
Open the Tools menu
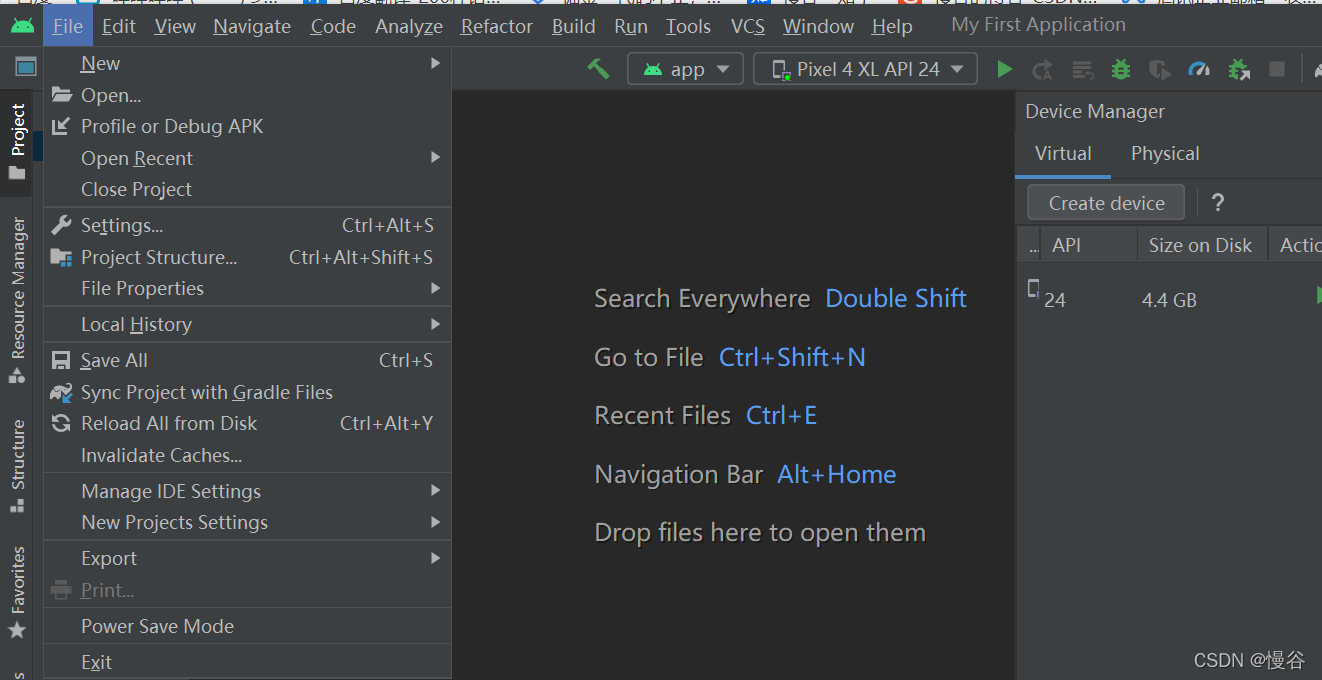coord(688,26)
